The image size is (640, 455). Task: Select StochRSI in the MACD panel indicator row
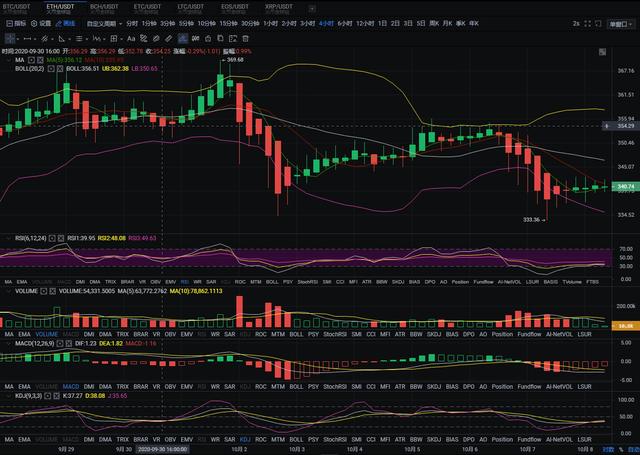pyautogui.click(x=335, y=386)
